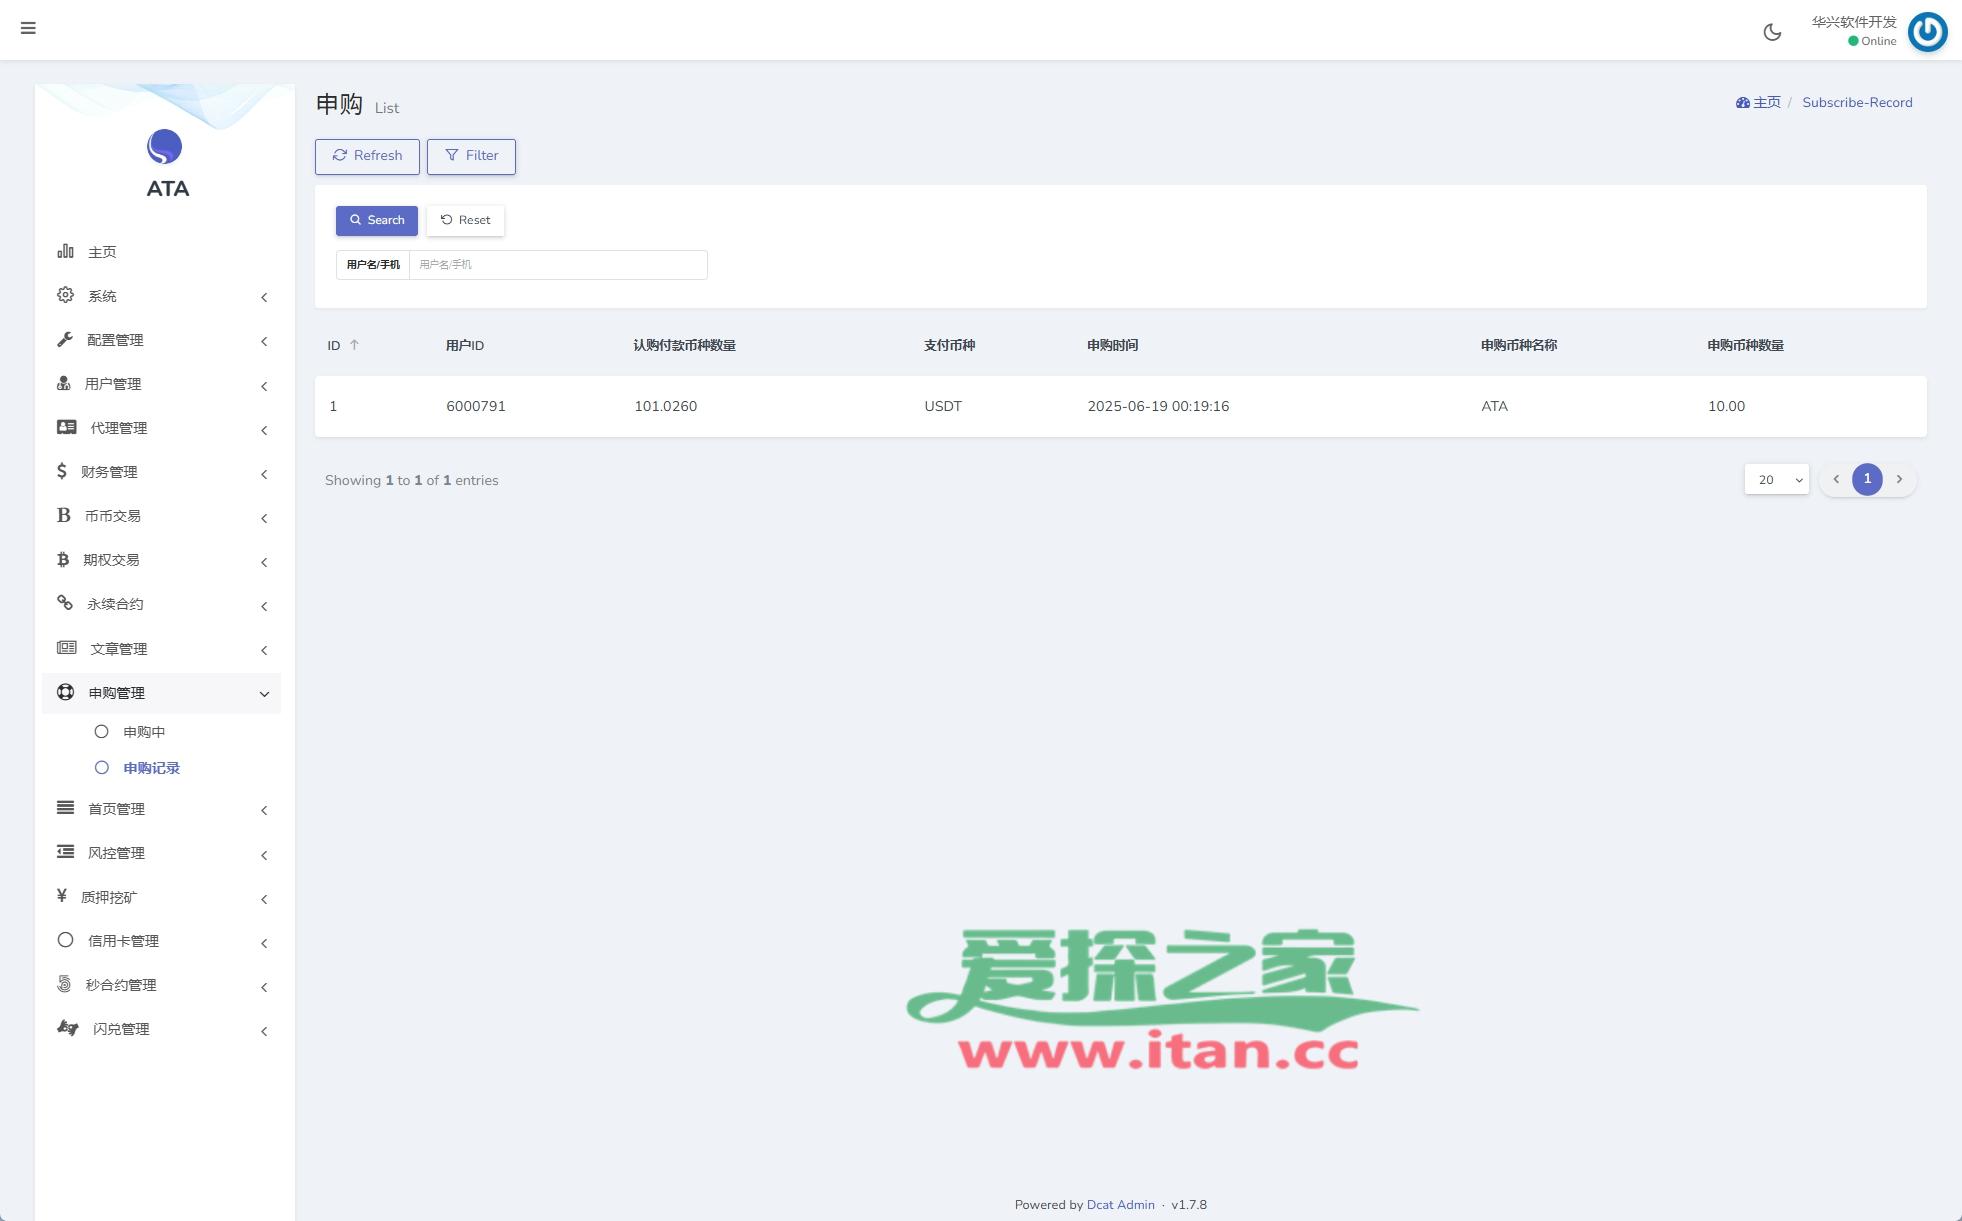Open the user avatar power icon
The height and width of the screenshot is (1221, 1962).
(x=1927, y=31)
